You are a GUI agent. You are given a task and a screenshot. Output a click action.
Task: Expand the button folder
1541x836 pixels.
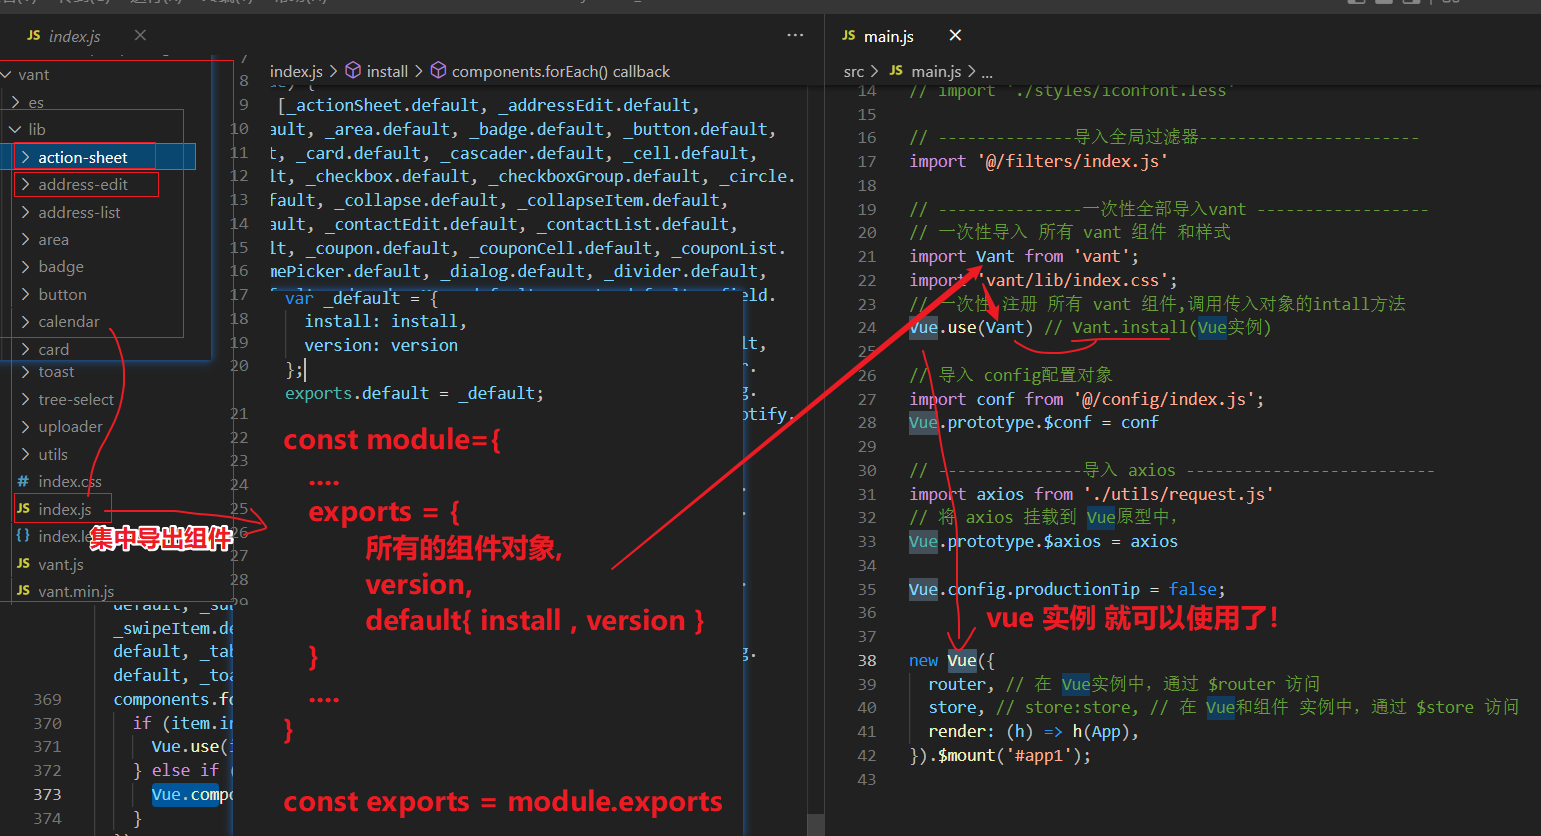click(x=62, y=294)
